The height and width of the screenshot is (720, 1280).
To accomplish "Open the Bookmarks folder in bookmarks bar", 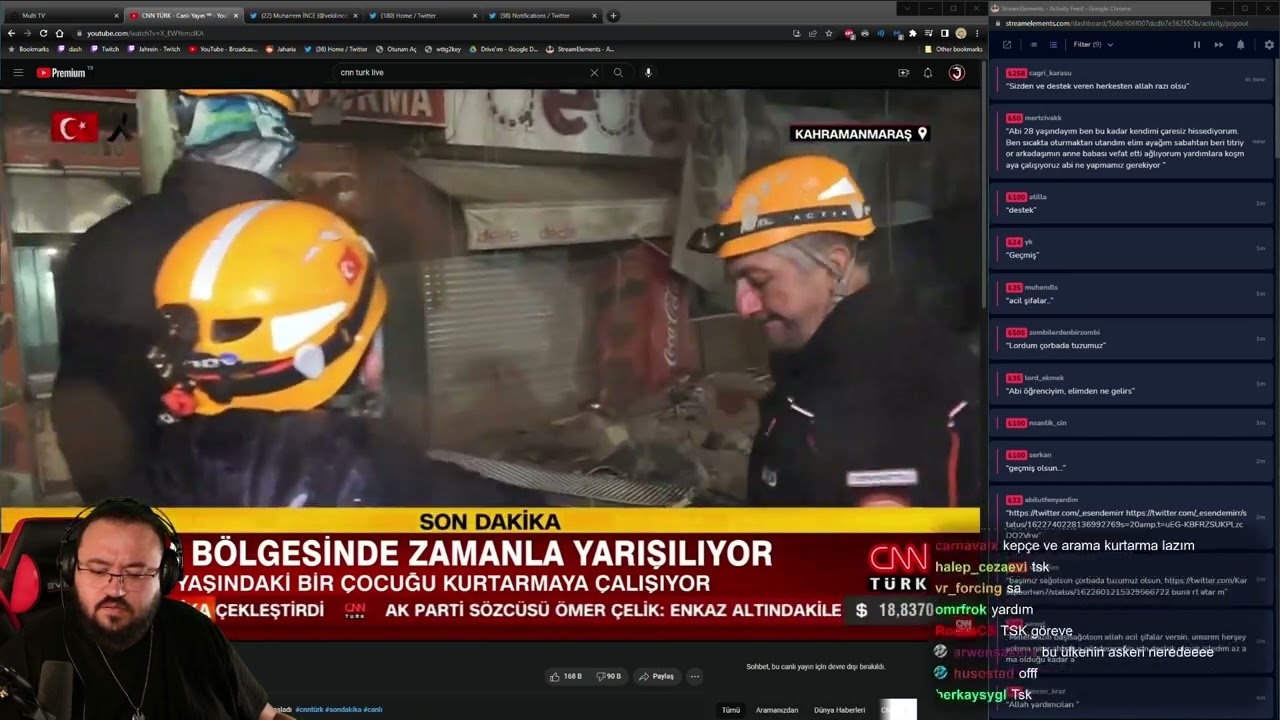I will click(x=28, y=49).
